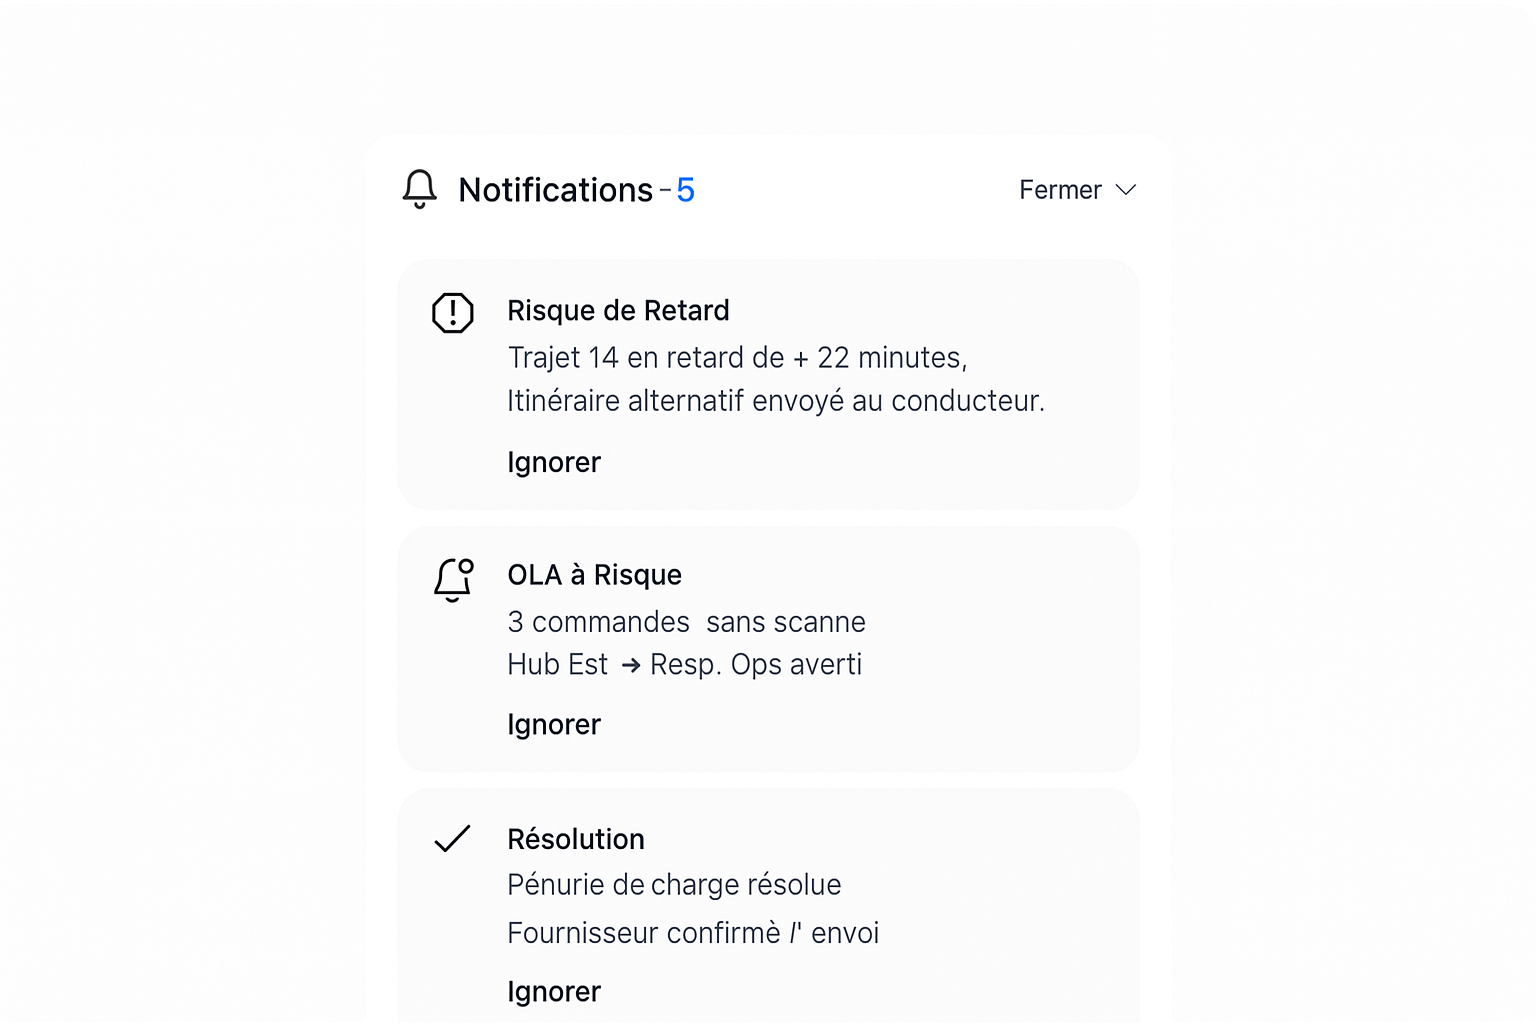Ignore the Risque de Retard notification
Image resolution: width=1536 pixels, height=1024 pixels.
click(554, 463)
